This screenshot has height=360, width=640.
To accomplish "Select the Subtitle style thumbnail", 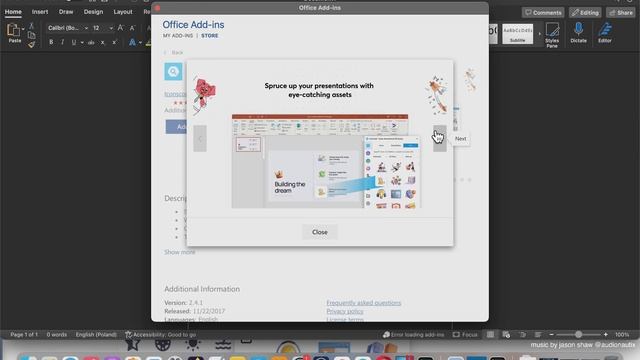I will [518, 34].
